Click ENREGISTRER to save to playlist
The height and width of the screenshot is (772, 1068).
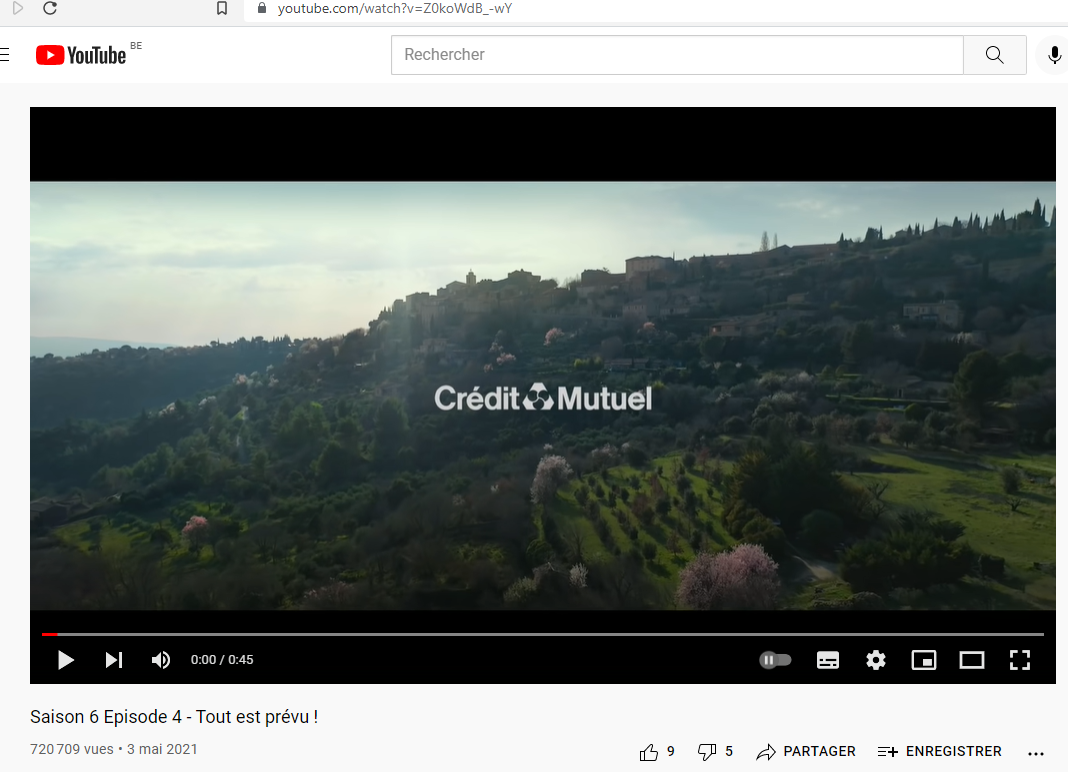(x=939, y=752)
